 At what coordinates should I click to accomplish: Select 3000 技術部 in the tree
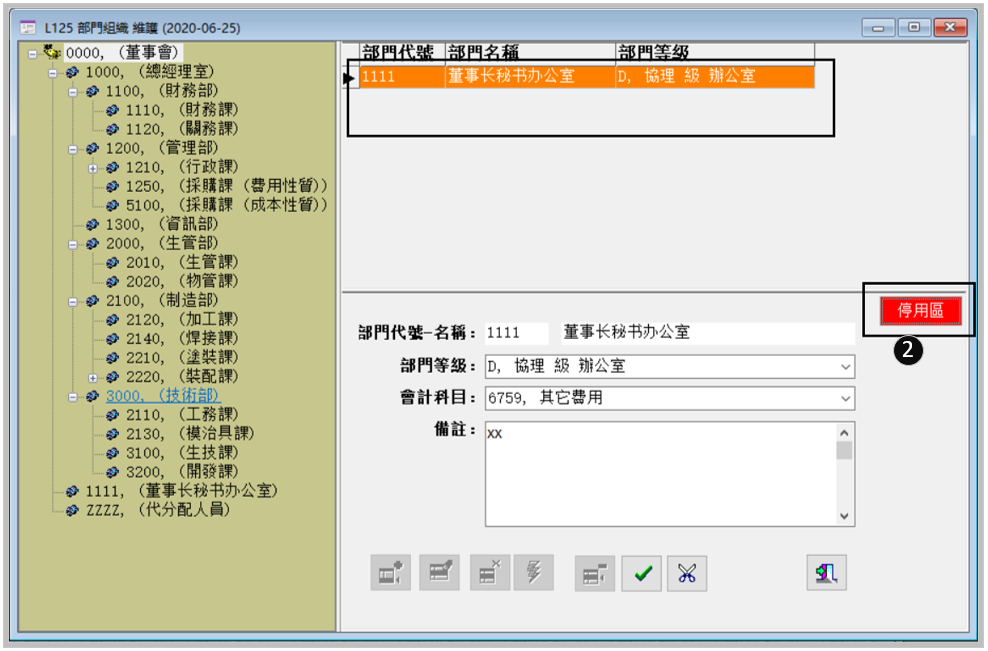tap(163, 396)
